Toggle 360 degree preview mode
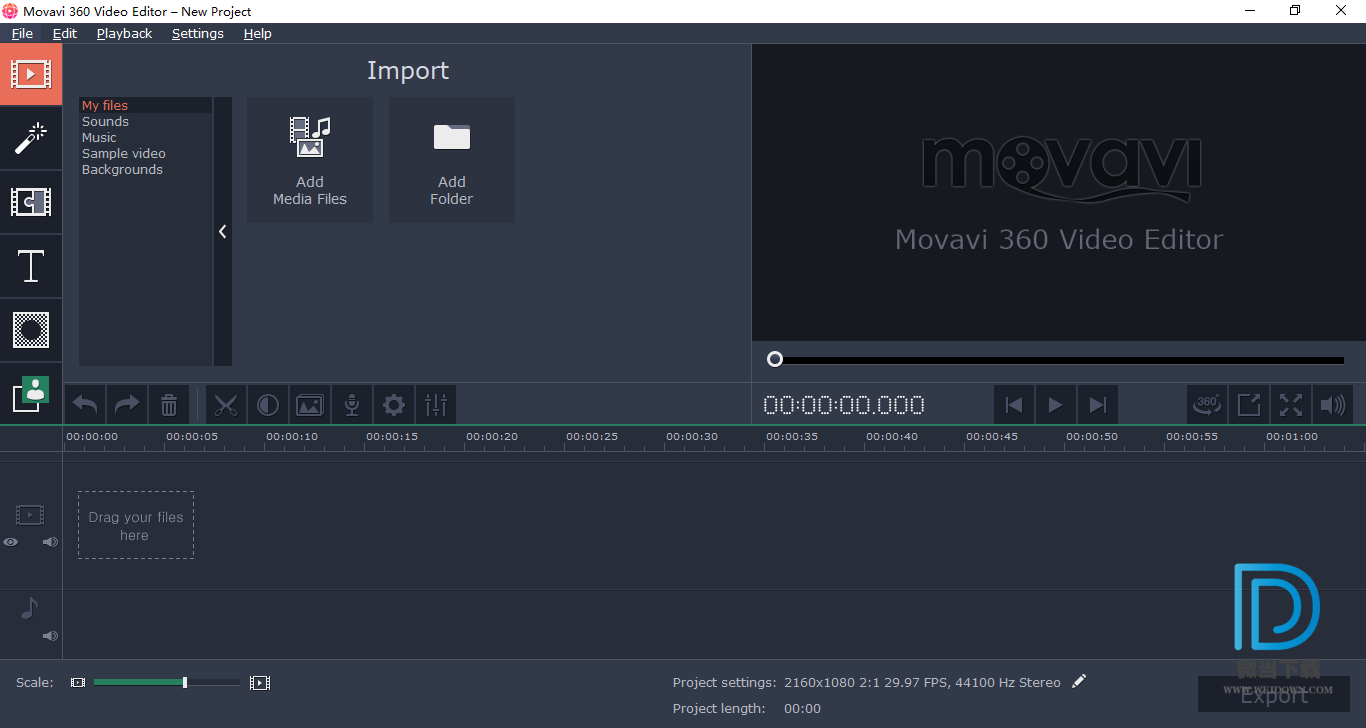 coord(1207,404)
